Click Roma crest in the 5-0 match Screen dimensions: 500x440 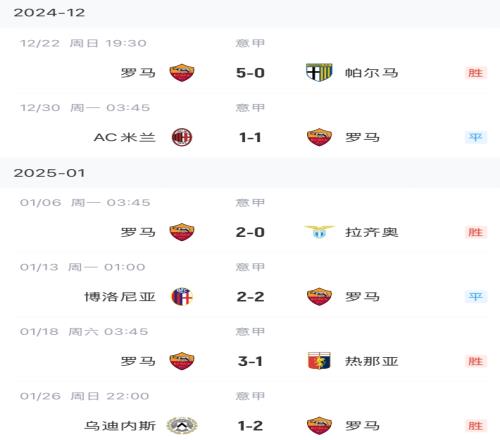click(182, 72)
